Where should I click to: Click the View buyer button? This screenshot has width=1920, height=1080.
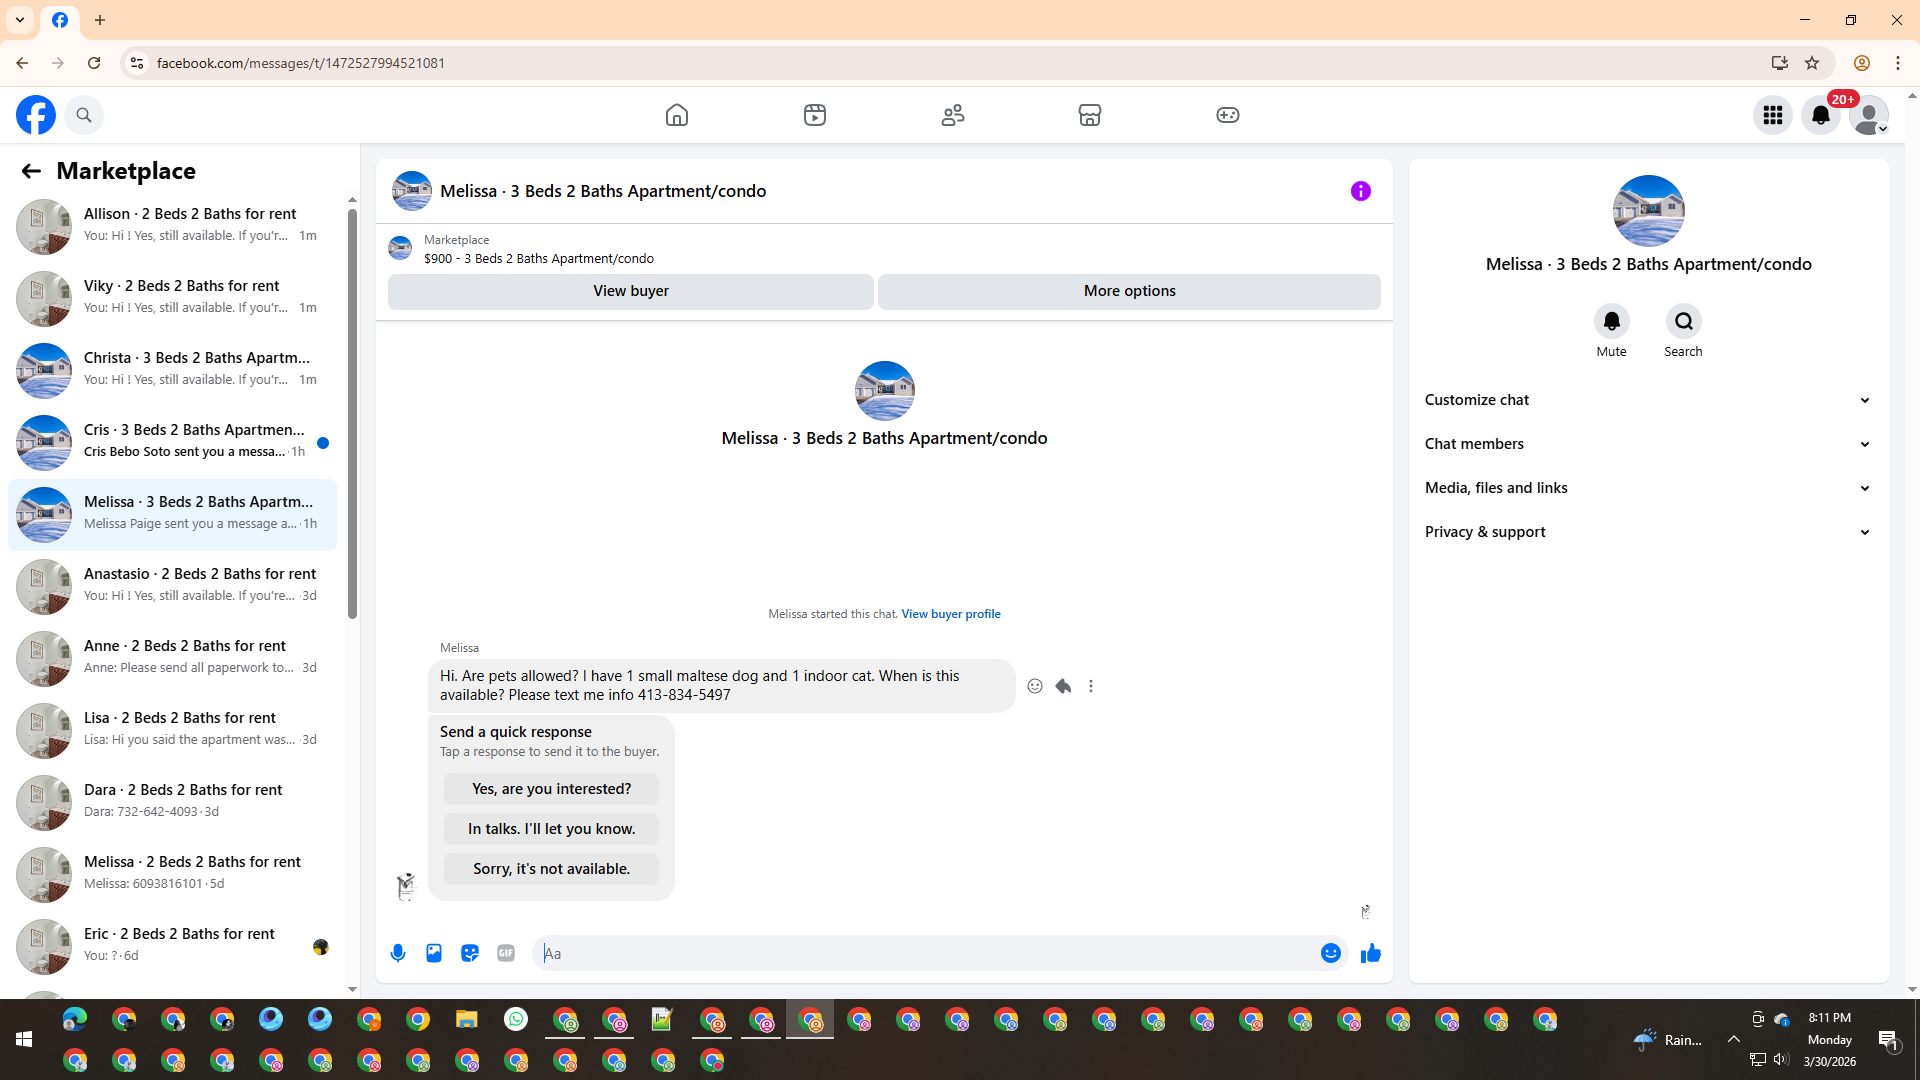point(630,291)
